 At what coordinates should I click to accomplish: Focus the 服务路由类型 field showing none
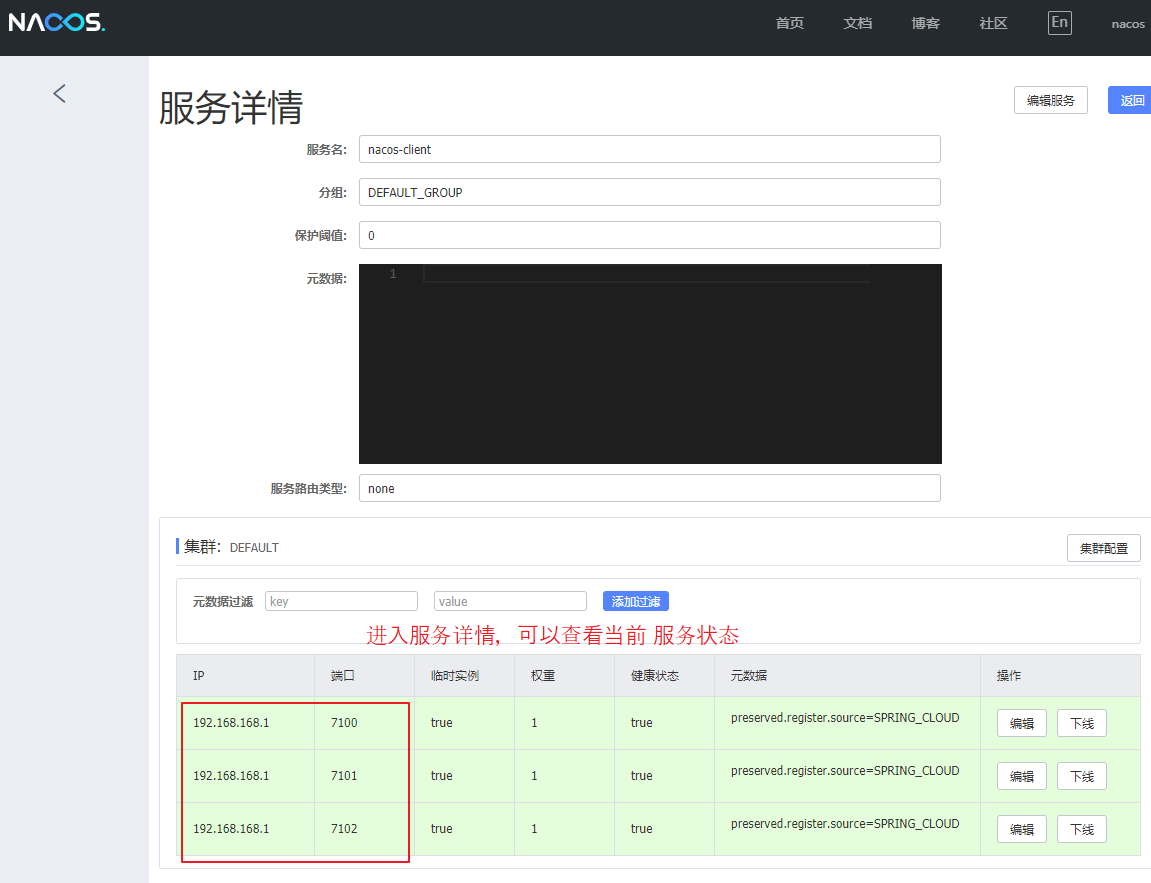pos(650,488)
